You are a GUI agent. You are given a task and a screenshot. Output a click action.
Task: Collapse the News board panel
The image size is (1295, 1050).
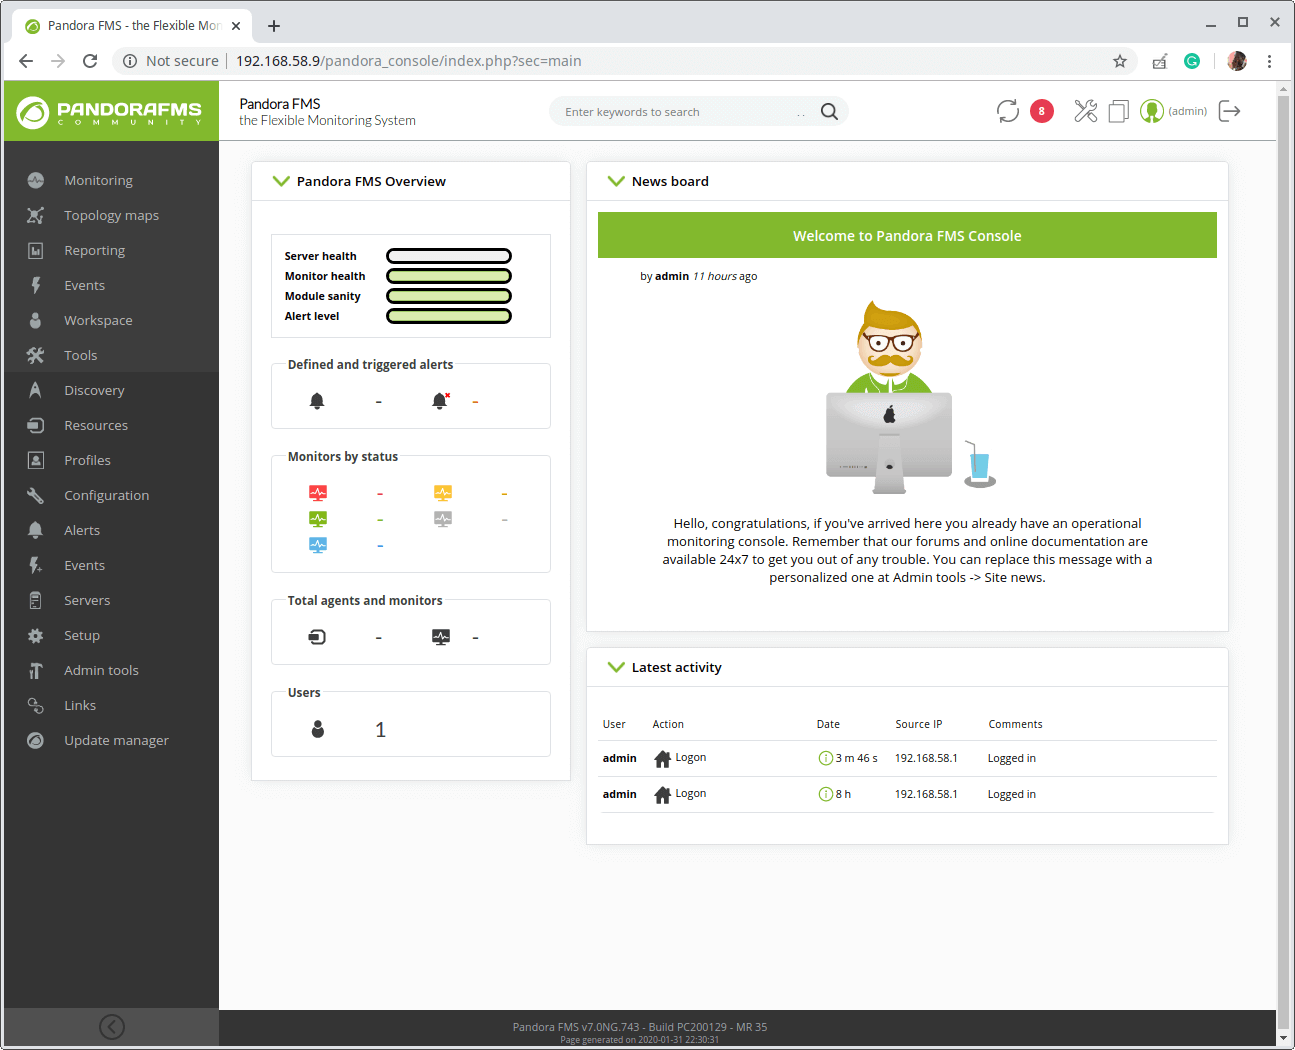[x=616, y=181]
